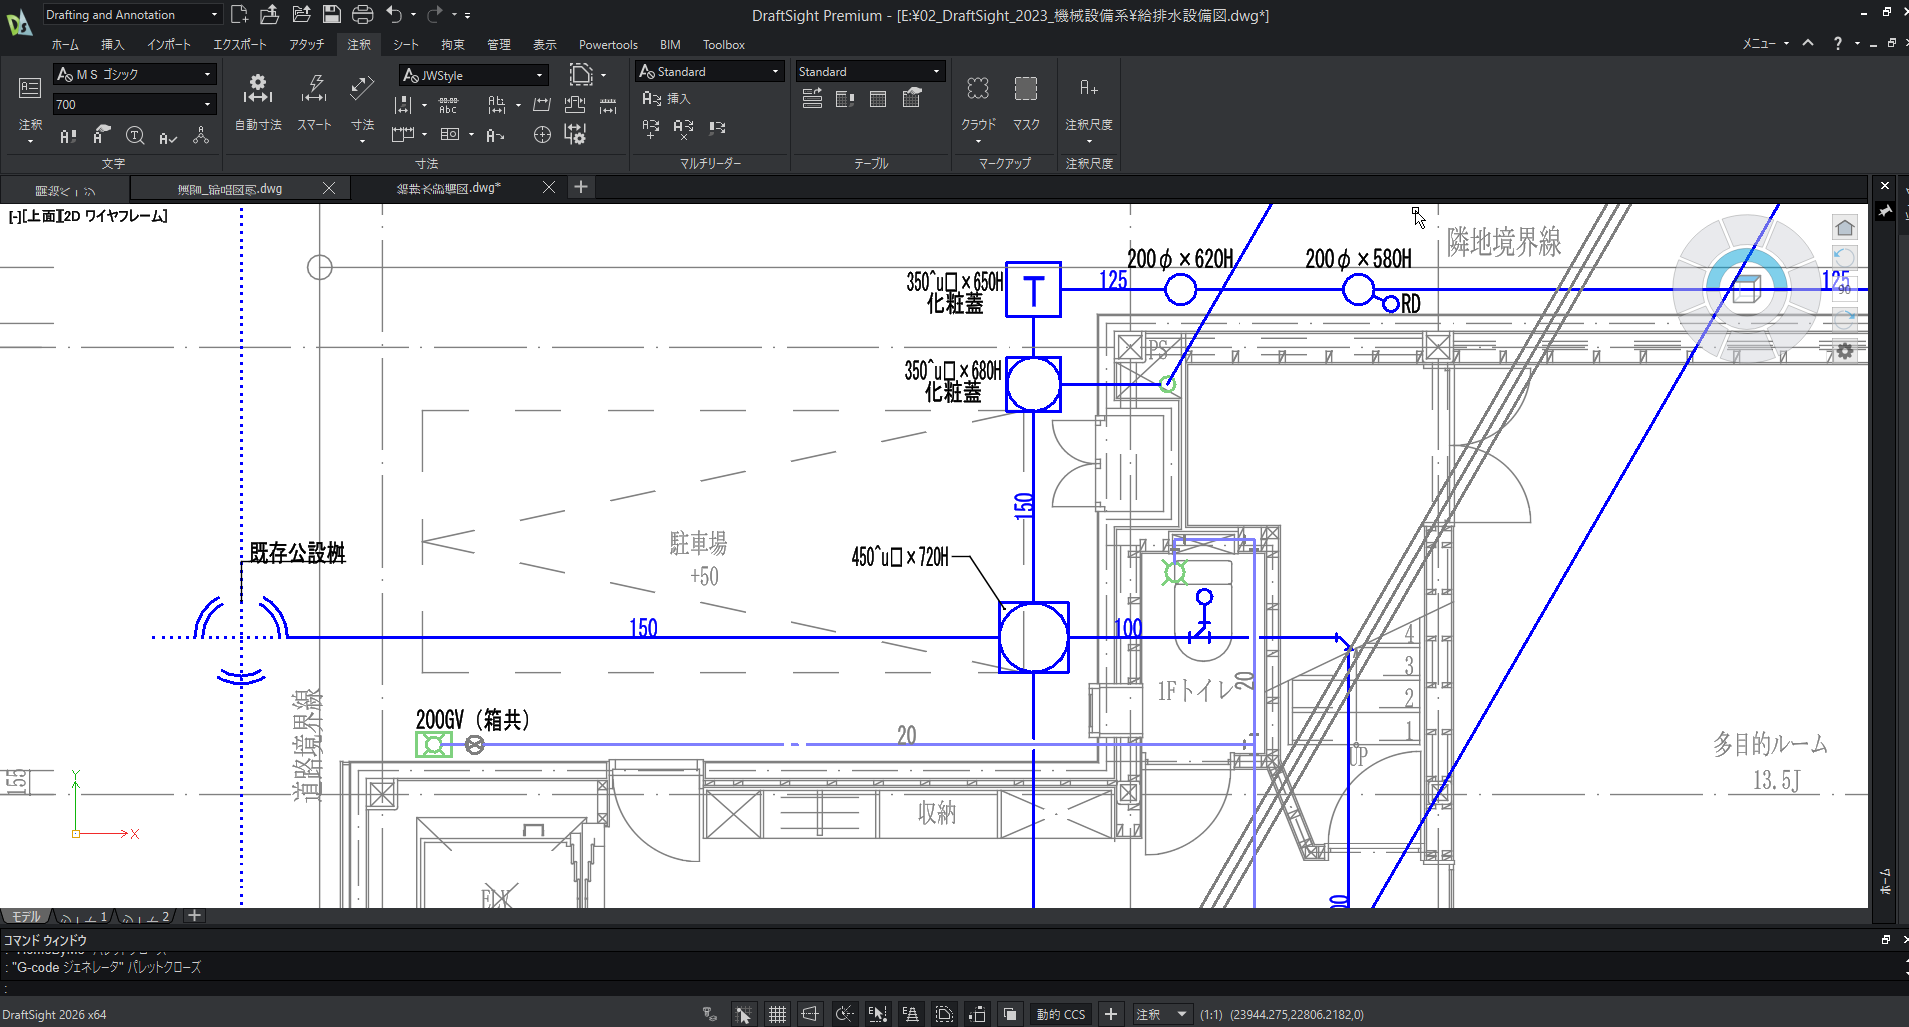This screenshot has height=1027, width=1909.
Task: Open the ホーム ribbon tab
Action: pyautogui.click(x=65, y=45)
